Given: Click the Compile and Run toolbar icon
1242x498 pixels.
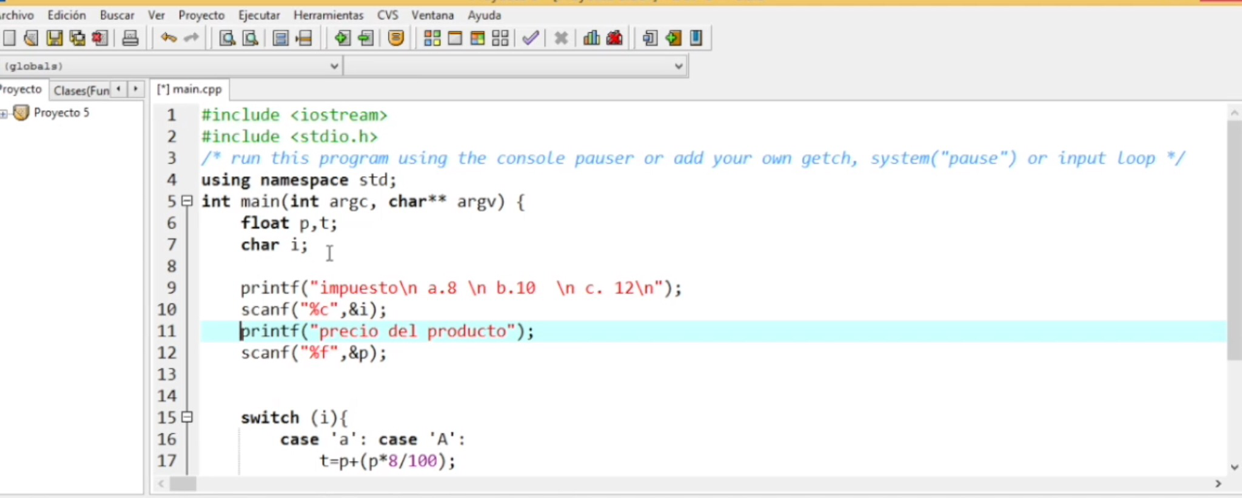Looking at the screenshot, I should pos(477,38).
